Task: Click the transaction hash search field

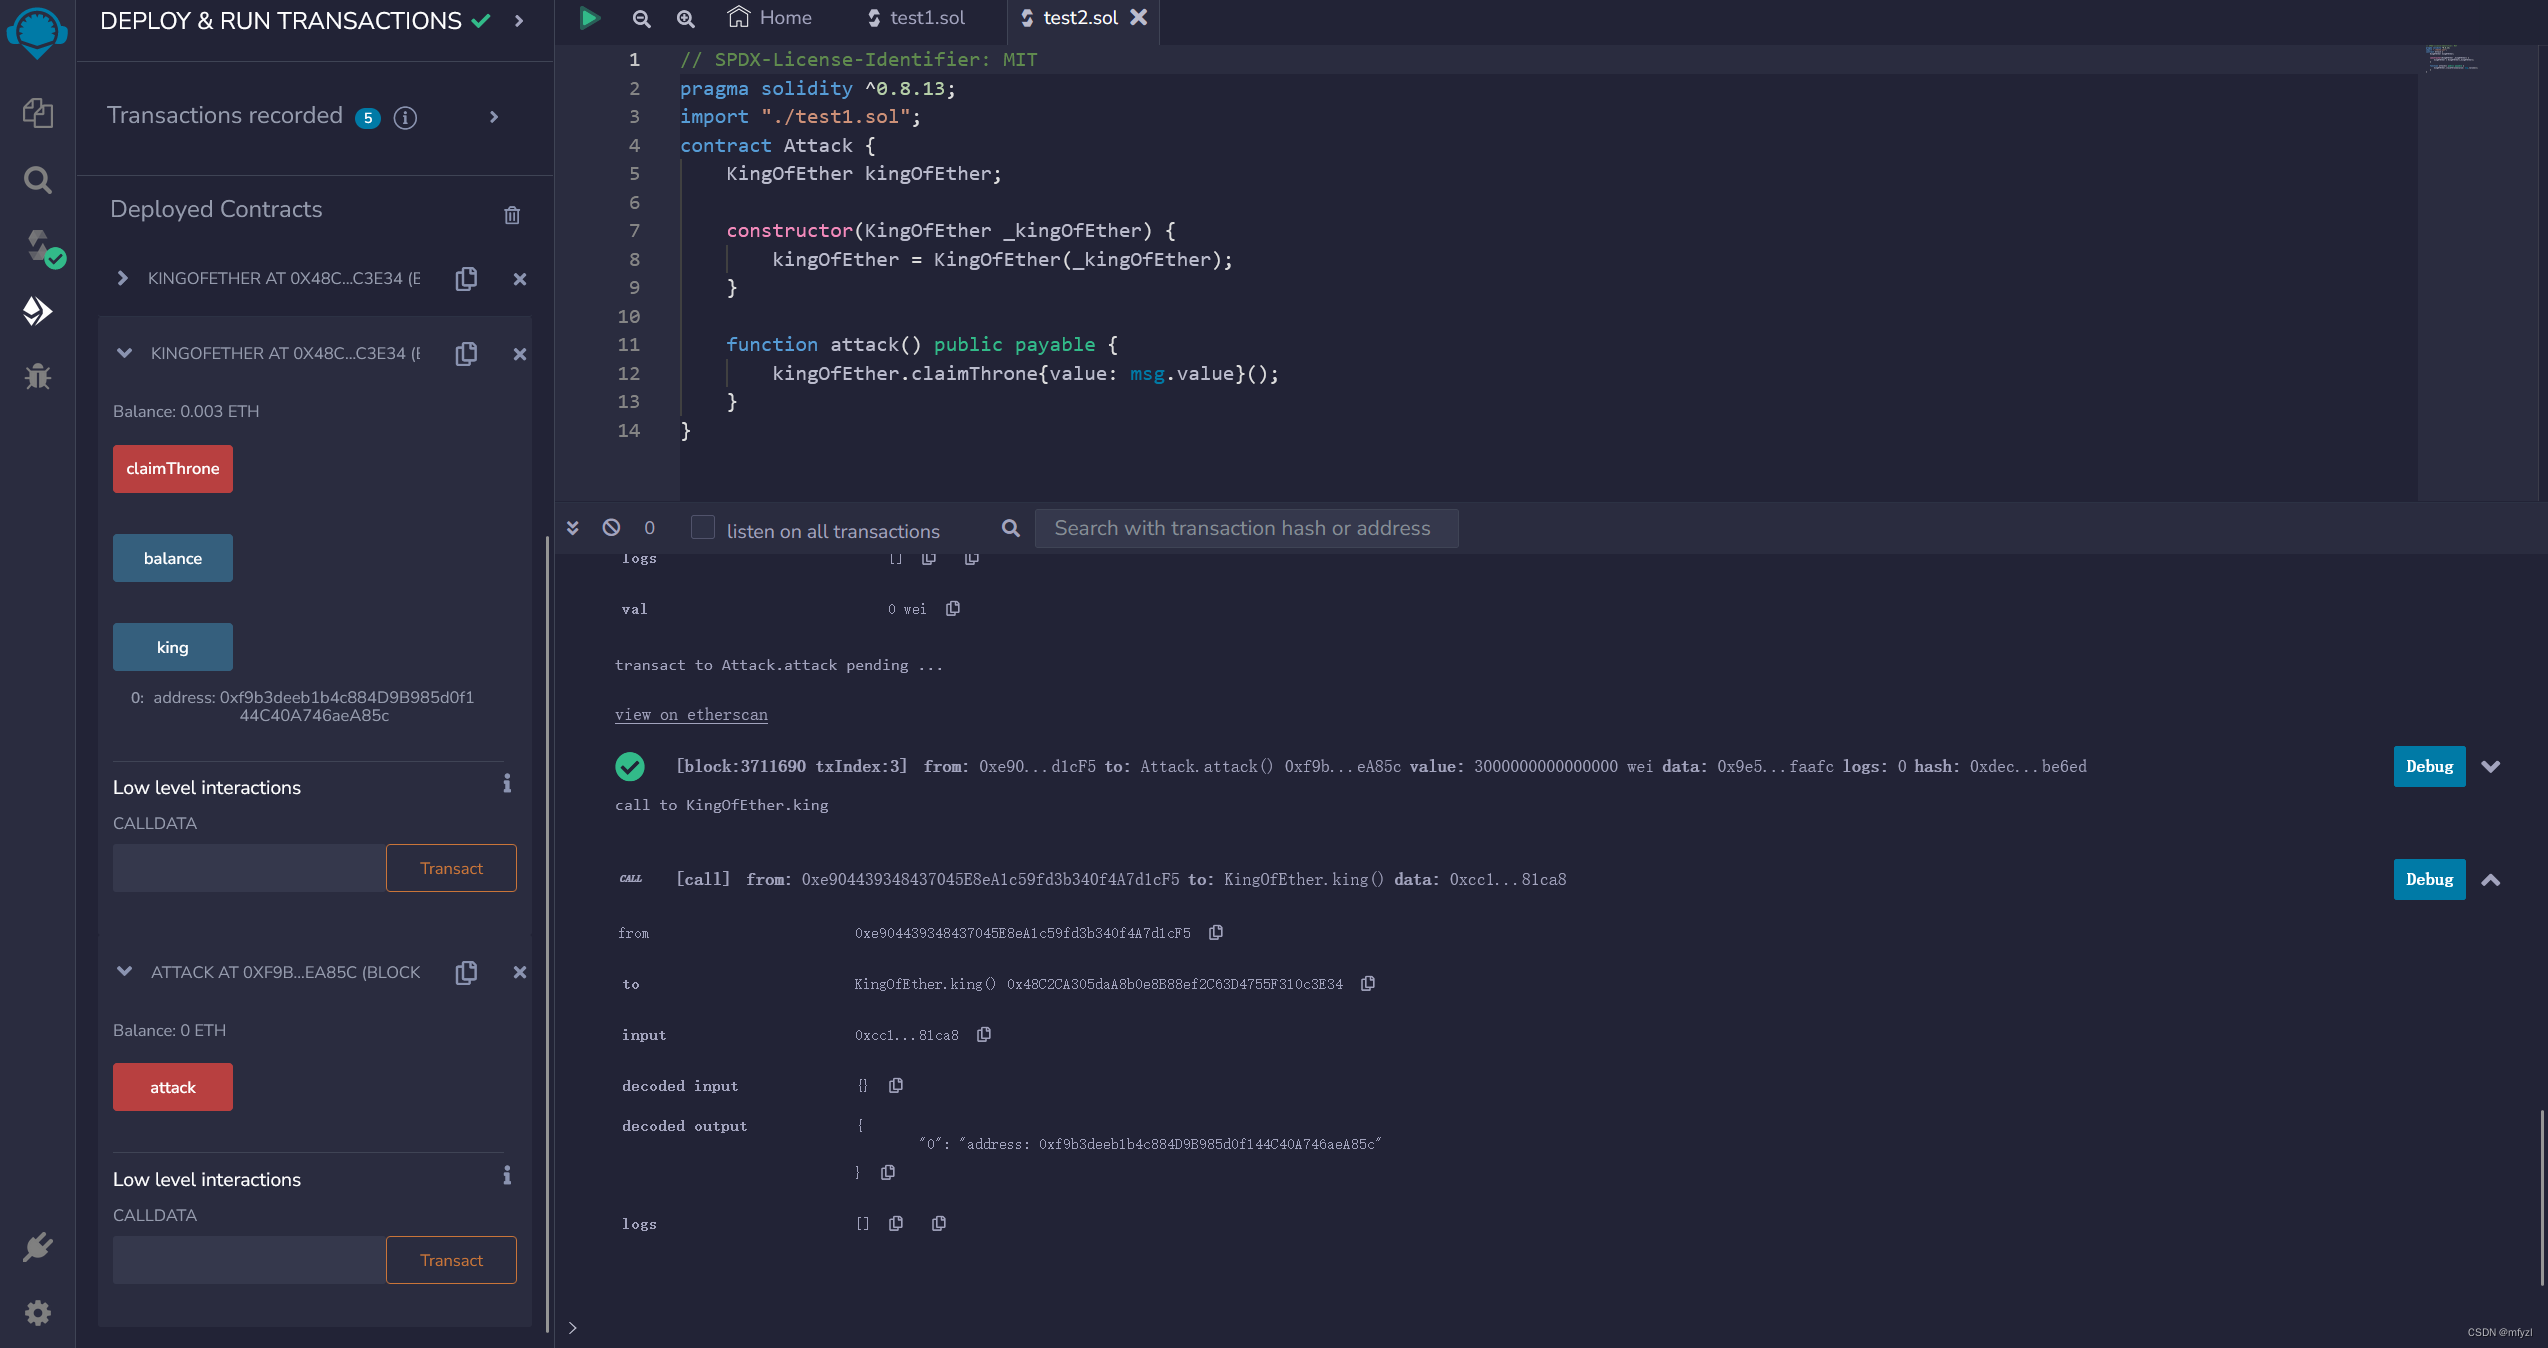Action: pos(1245,528)
